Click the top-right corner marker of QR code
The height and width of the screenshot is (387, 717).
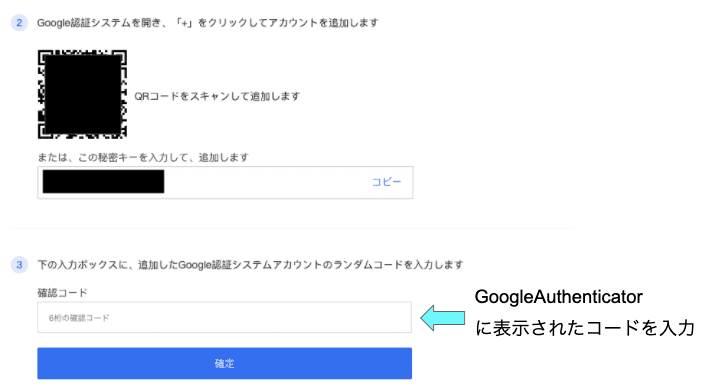point(121,55)
